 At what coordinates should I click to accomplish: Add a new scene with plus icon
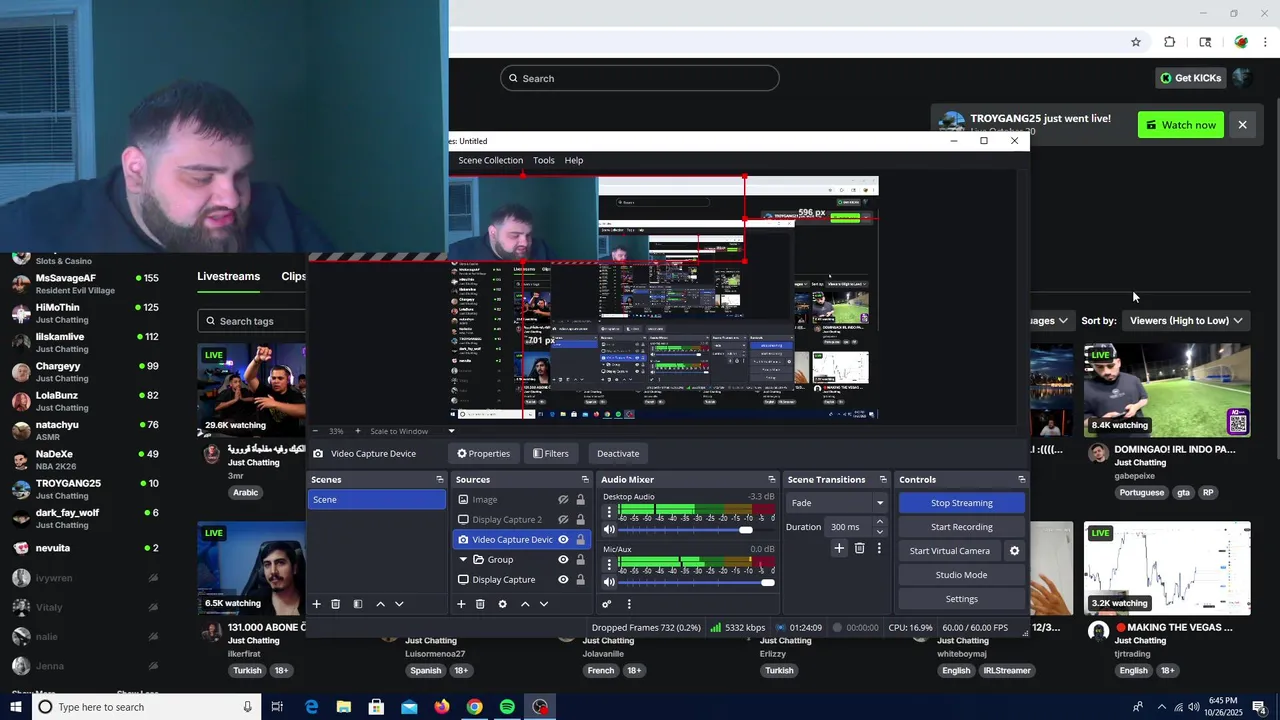pos(316,604)
